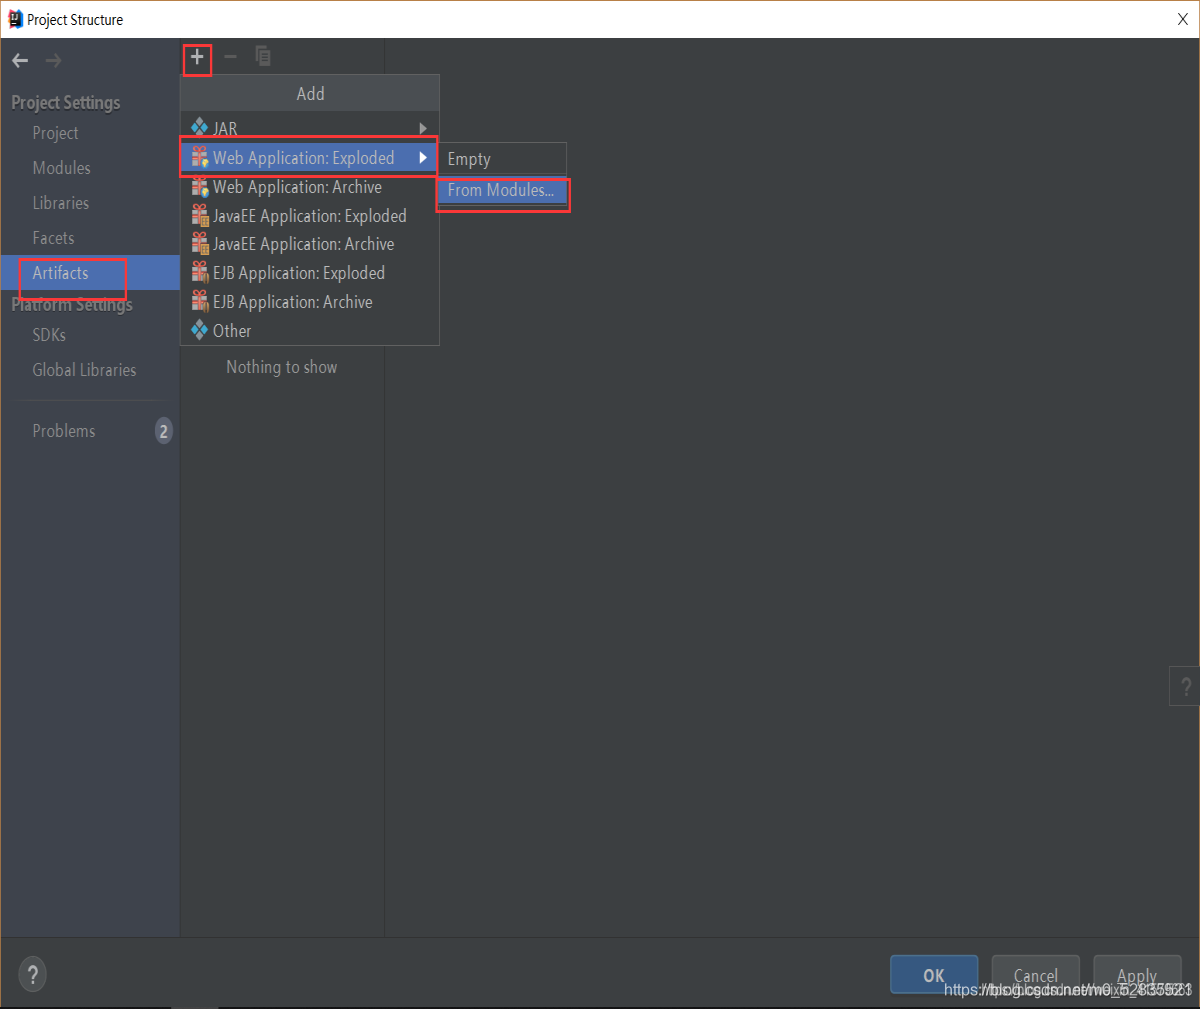Pick Empty from the submenu
The height and width of the screenshot is (1009, 1200).
(x=502, y=159)
